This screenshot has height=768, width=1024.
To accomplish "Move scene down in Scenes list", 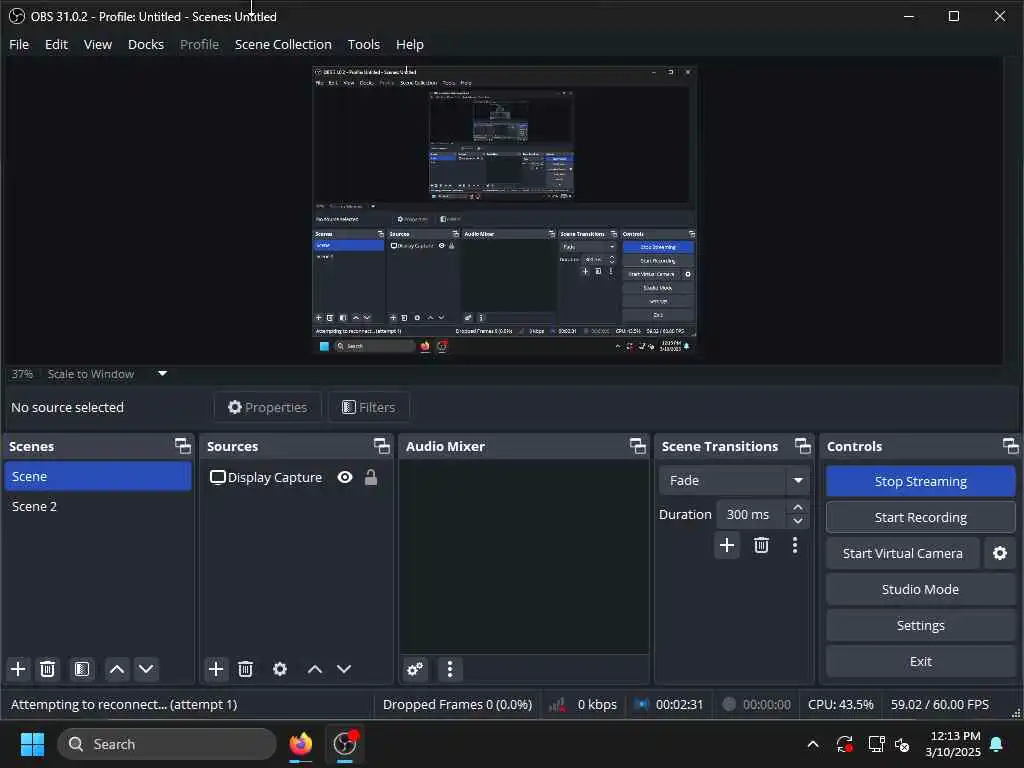I will point(146,669).
